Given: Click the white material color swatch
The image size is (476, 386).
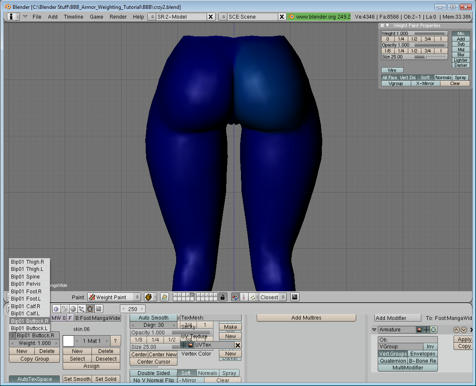Looking at the screenshot, I should pos(68,341).
